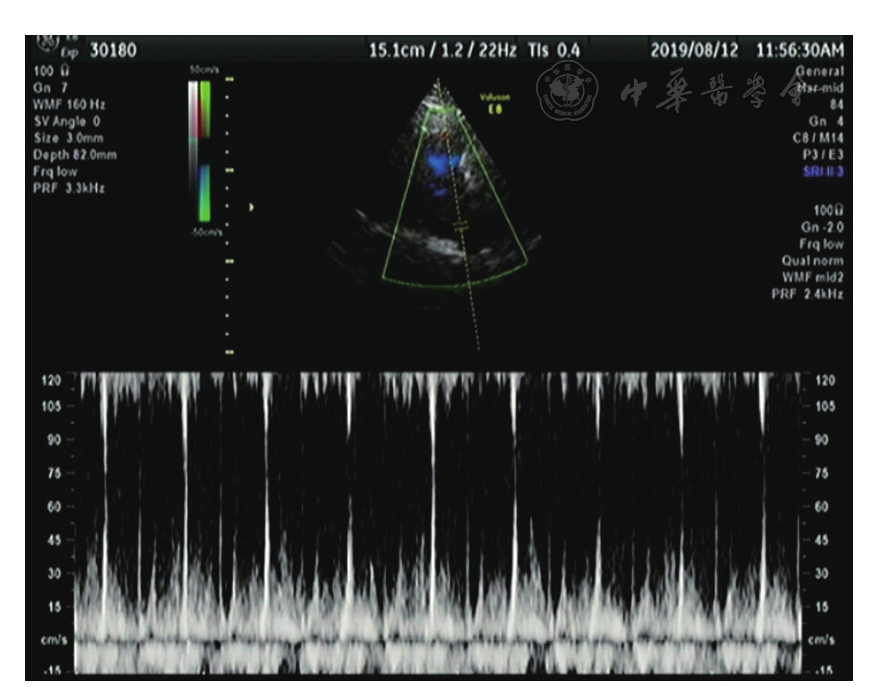The width and height of the screenshot is (879, 687).
Task: Select the blue SRI II 3 setting
Action: click(x=822, y=172)
